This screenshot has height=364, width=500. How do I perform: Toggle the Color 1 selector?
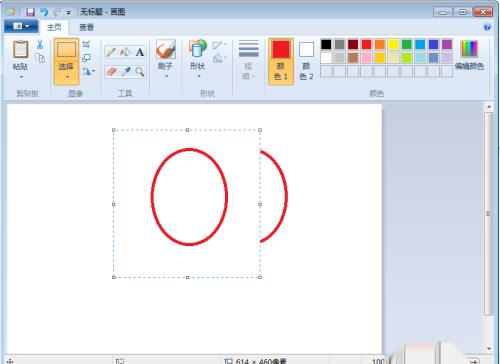(x=281, y=61)
